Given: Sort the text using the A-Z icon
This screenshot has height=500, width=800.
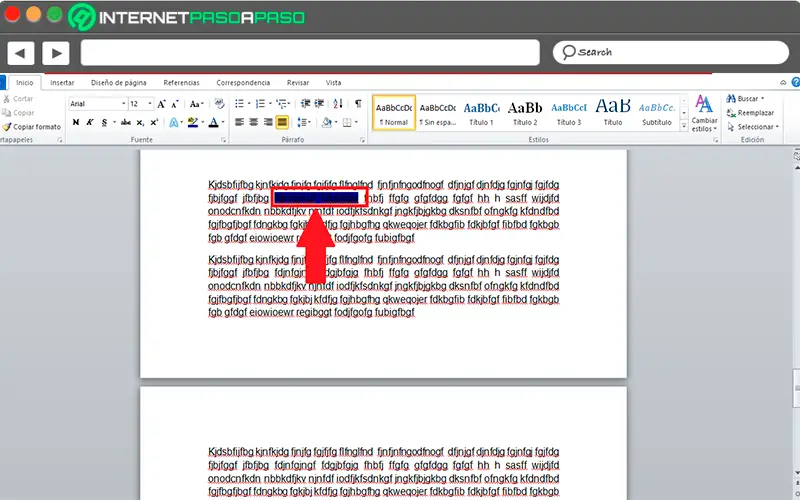Looking at the screenshot, I should (x=340, y=103).
